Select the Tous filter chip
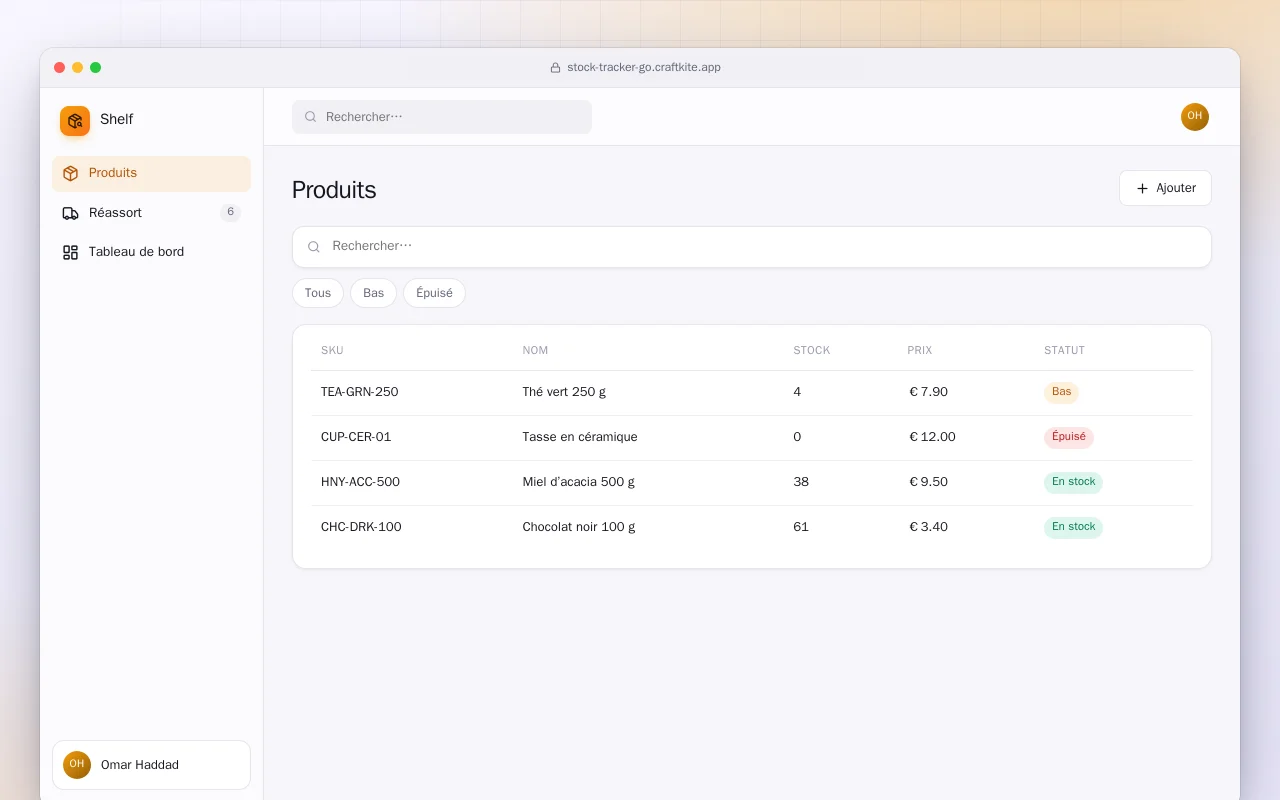Screen dimensions: 1280x800 pos(318,293)
